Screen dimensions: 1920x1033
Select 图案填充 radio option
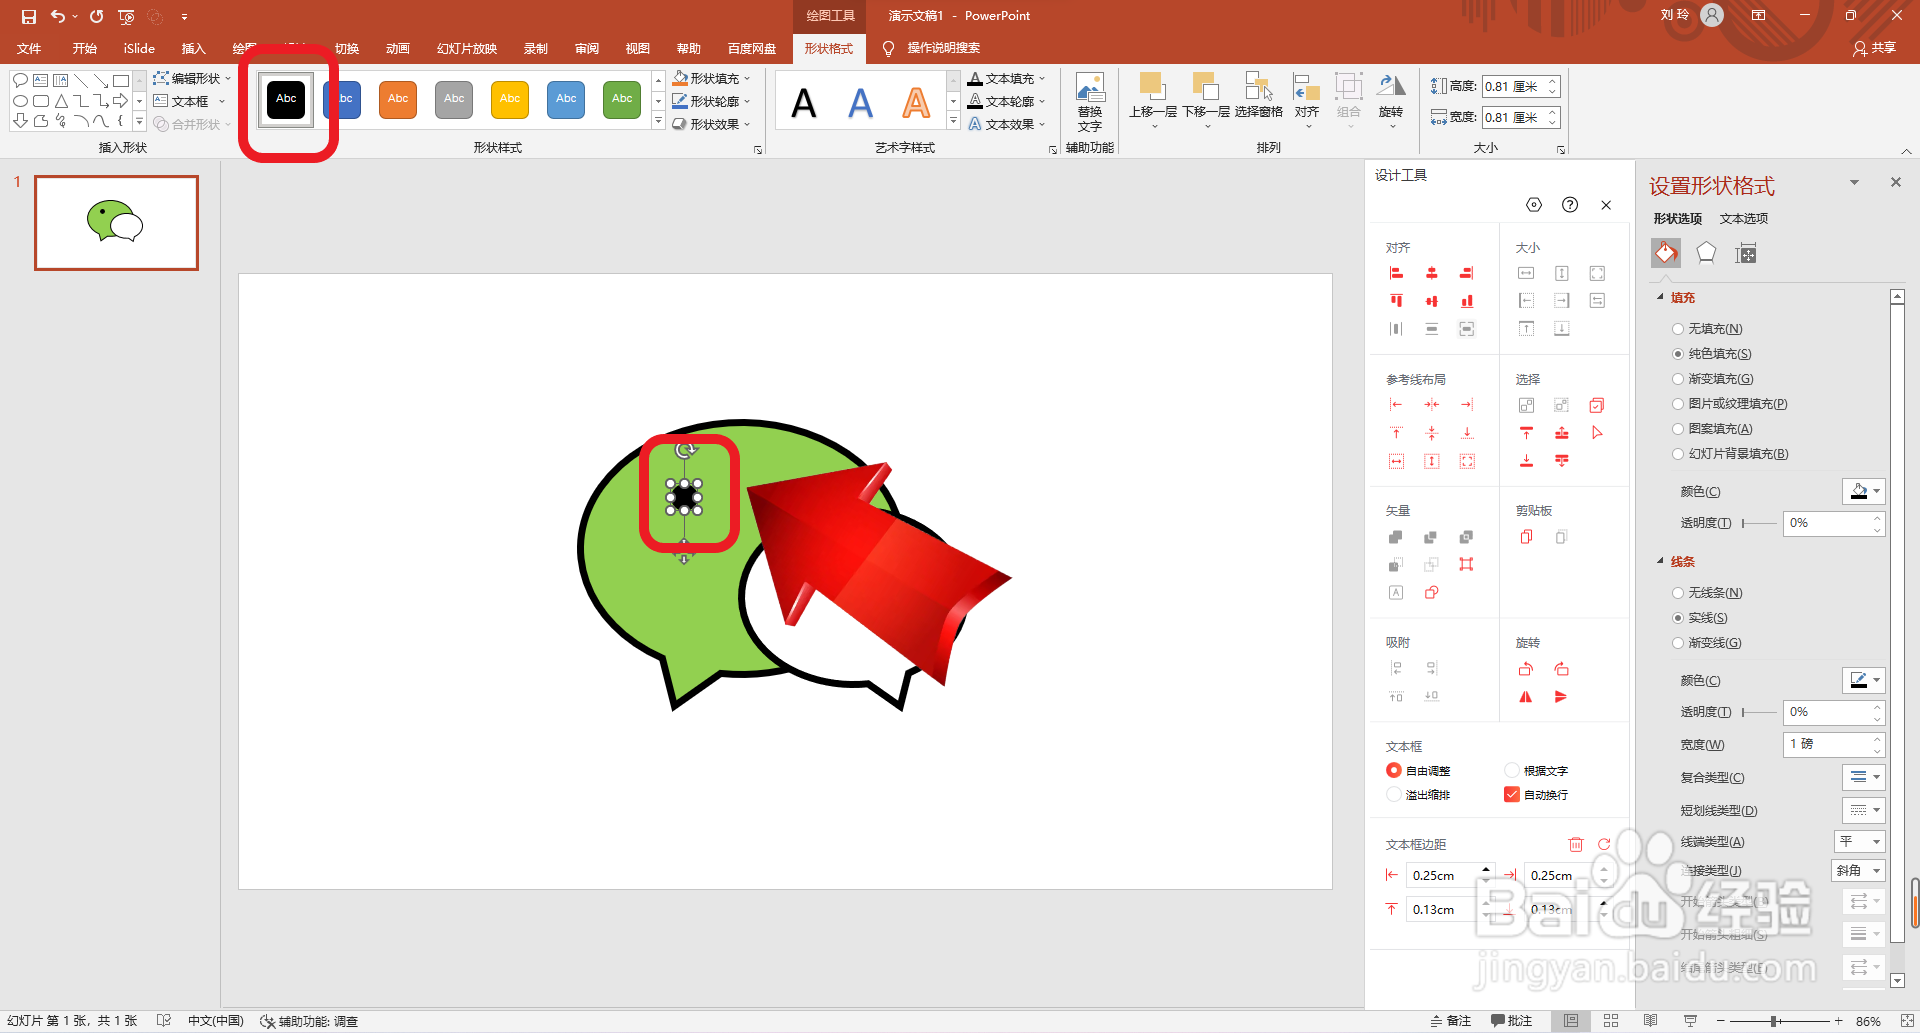(1678, 429)
